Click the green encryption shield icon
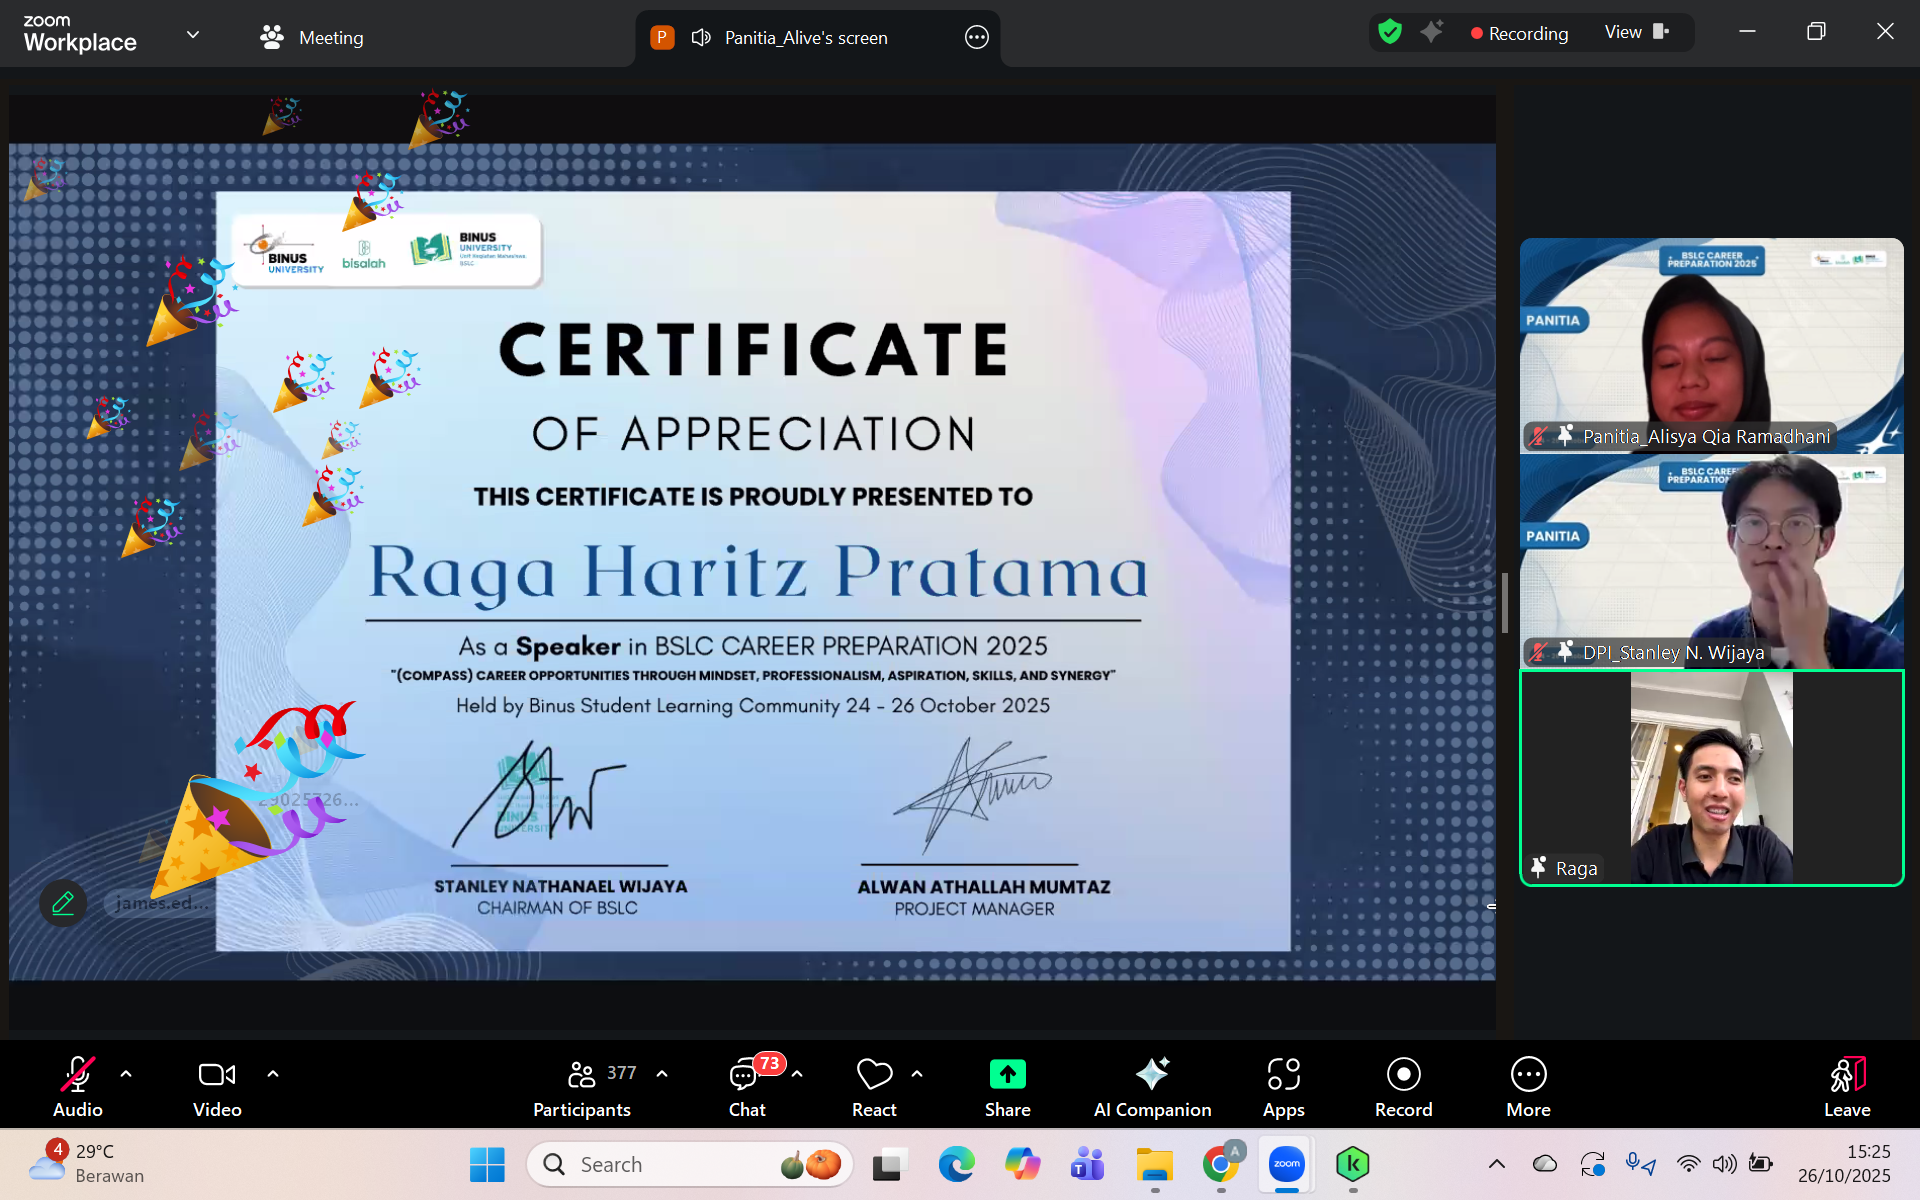1920x1200 pixels. (x=1390, y=32)
